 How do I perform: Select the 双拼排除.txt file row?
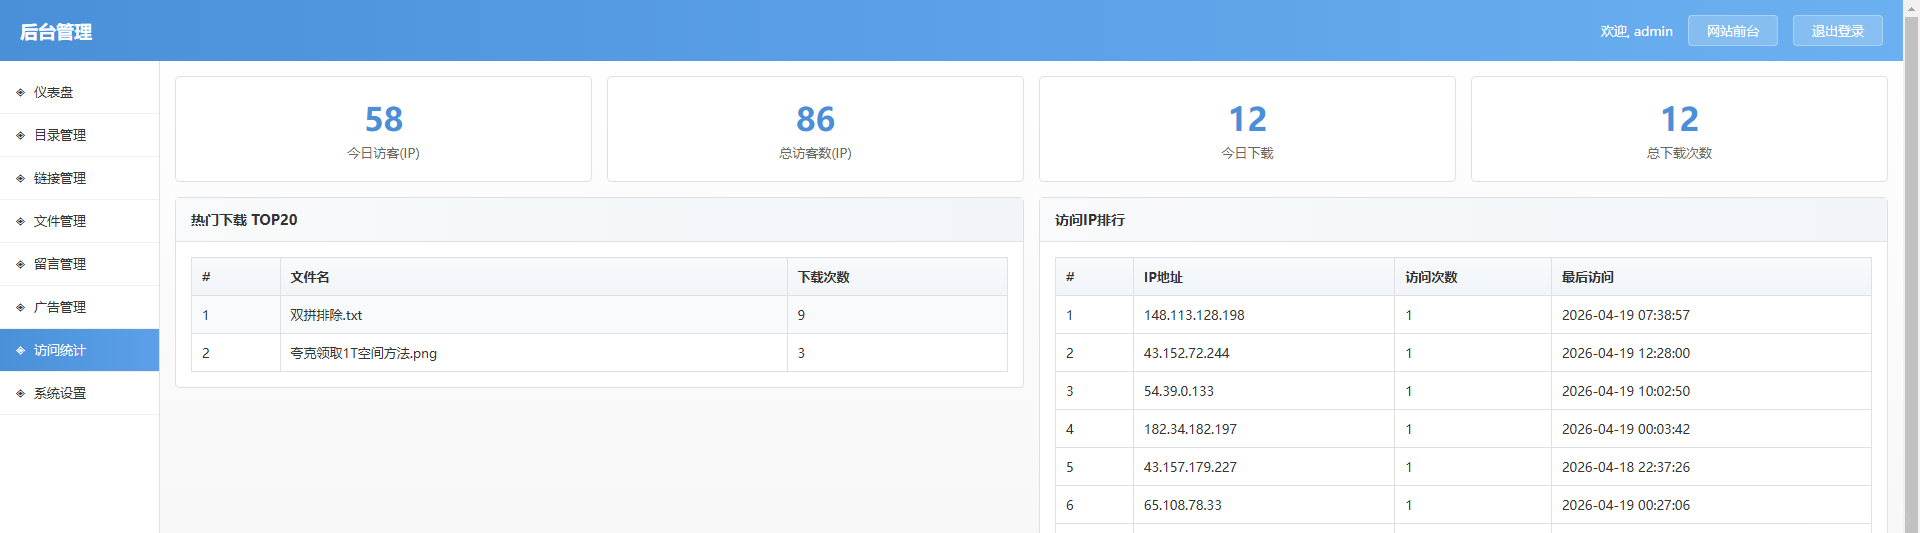(326, 315)
